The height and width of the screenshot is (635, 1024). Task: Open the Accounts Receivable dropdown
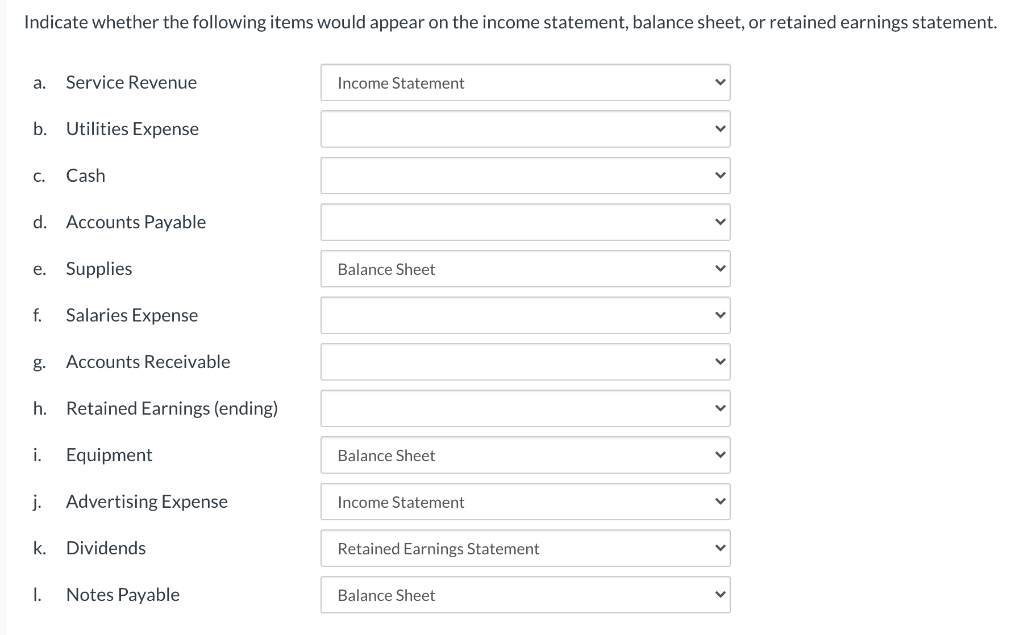pyautogui.click(x=525, y=361)
